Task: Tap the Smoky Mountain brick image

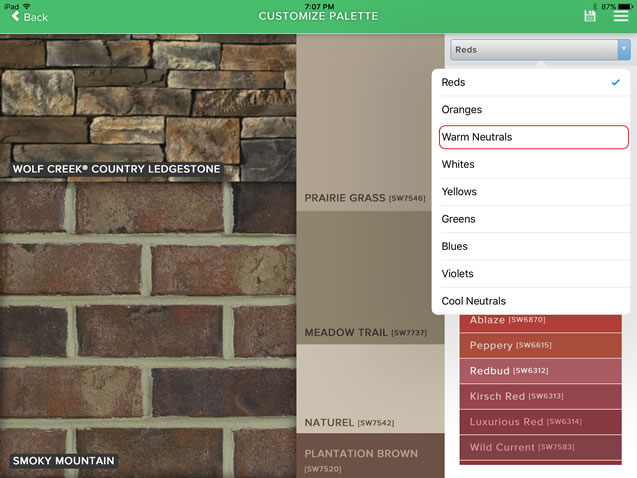Action: (148, 330)
